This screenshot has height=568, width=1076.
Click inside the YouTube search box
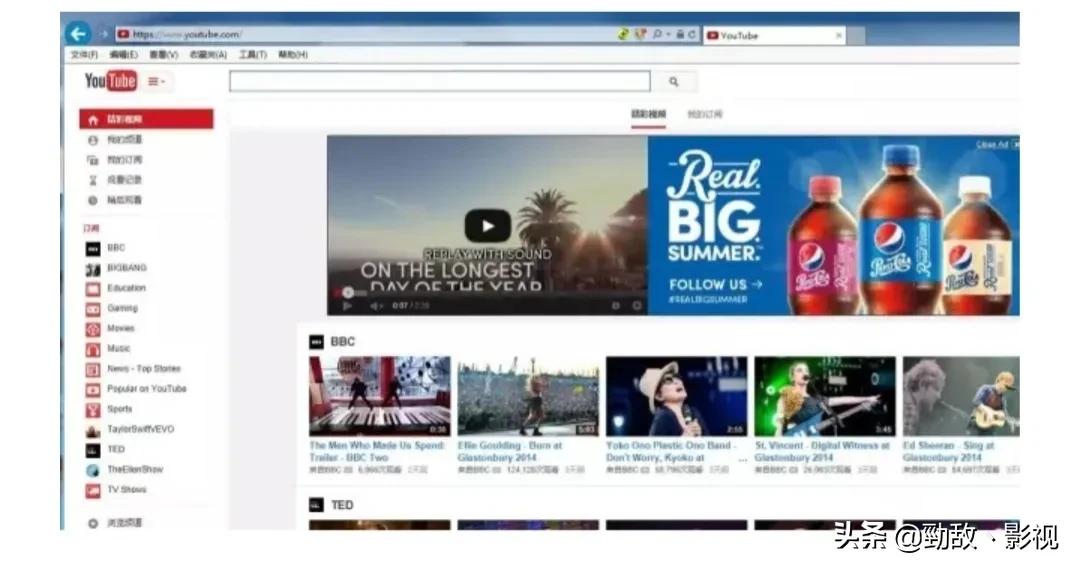(439, 82)
